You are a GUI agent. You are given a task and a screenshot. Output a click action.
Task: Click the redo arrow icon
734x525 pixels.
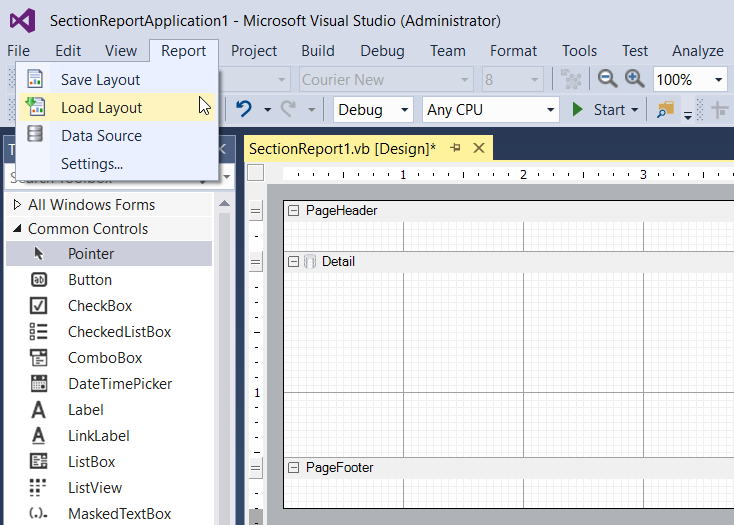point(288,109)
